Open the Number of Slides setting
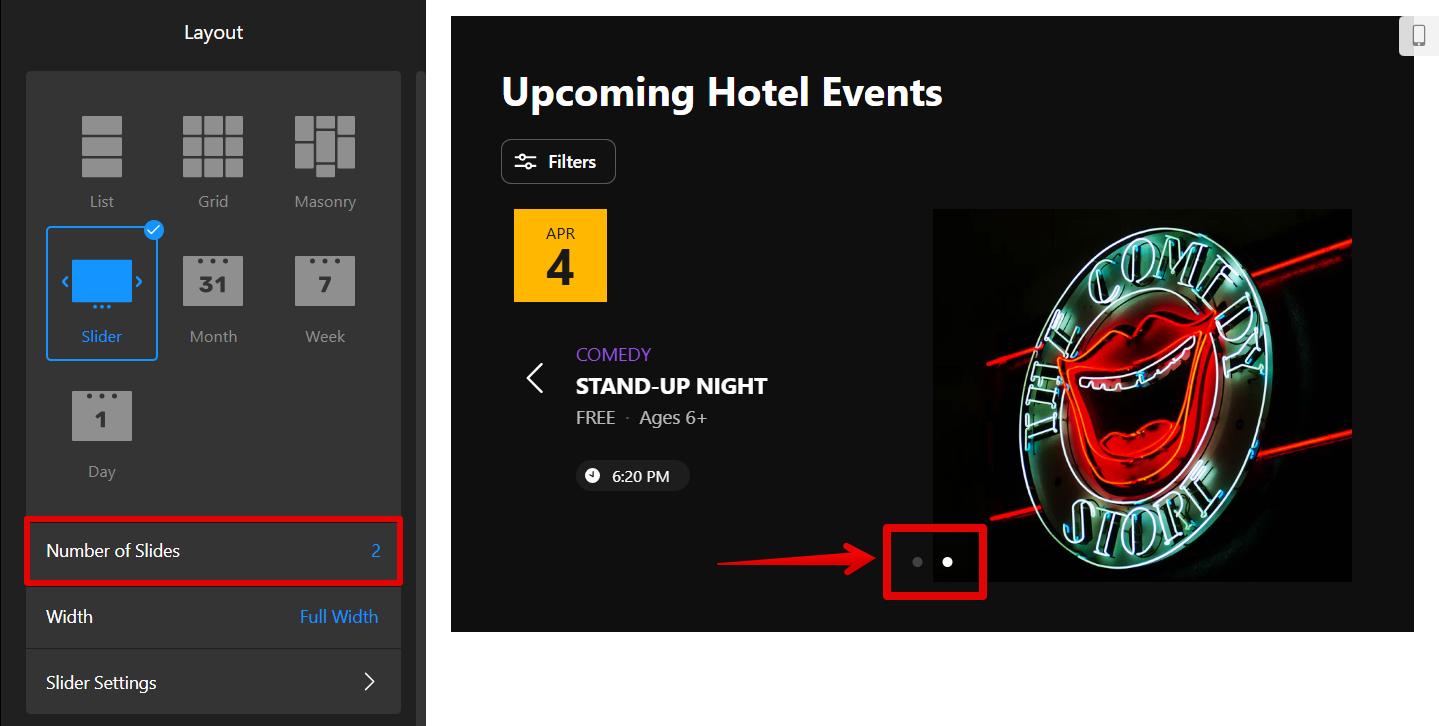The image size is (1439, 726). click(x=213, y=551)
